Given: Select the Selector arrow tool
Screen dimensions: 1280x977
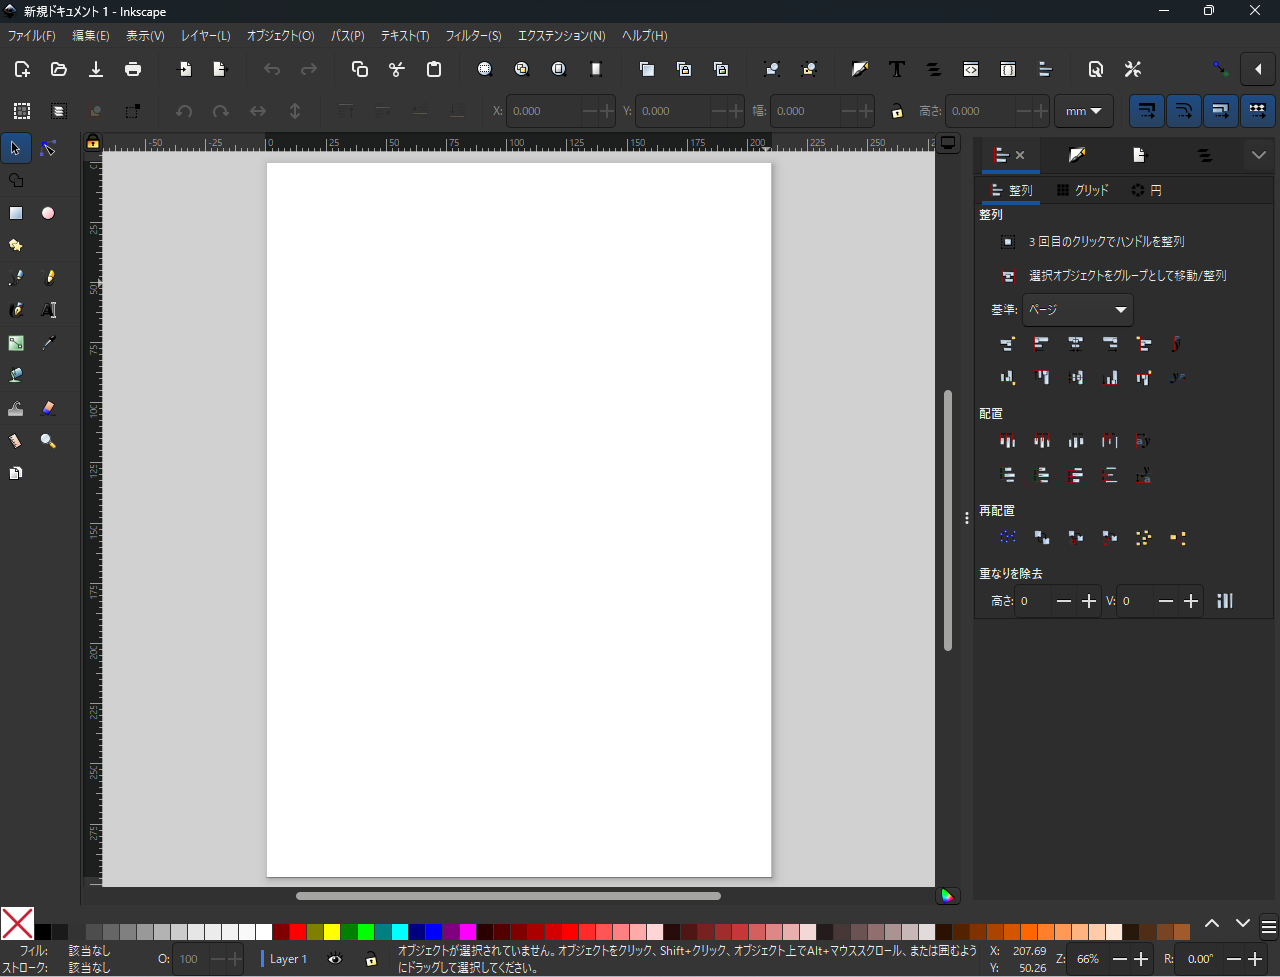Looking at the screenshot, I should point(16,149).
